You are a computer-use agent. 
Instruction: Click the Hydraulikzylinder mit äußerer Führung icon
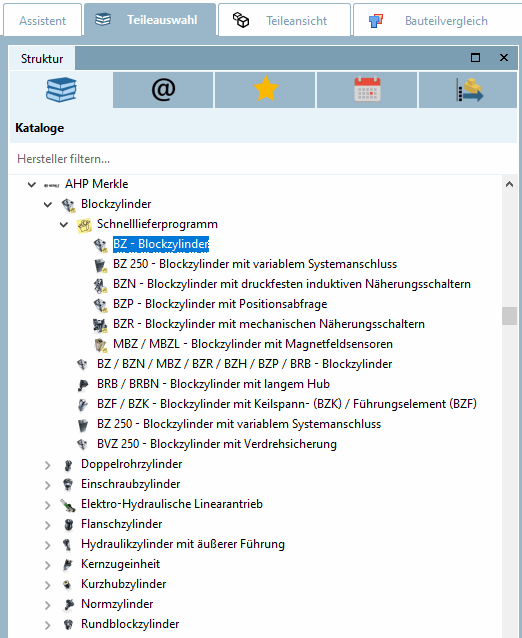[x=68, y=544]
